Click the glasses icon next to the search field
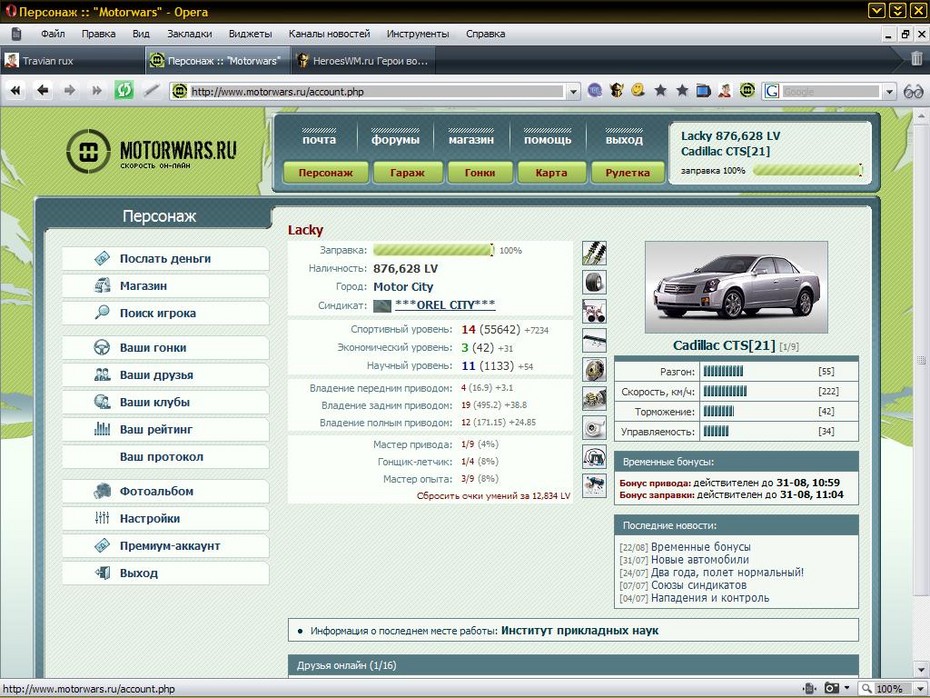The height and width of the screenshot is (698, 930). [x=913, y=91]
